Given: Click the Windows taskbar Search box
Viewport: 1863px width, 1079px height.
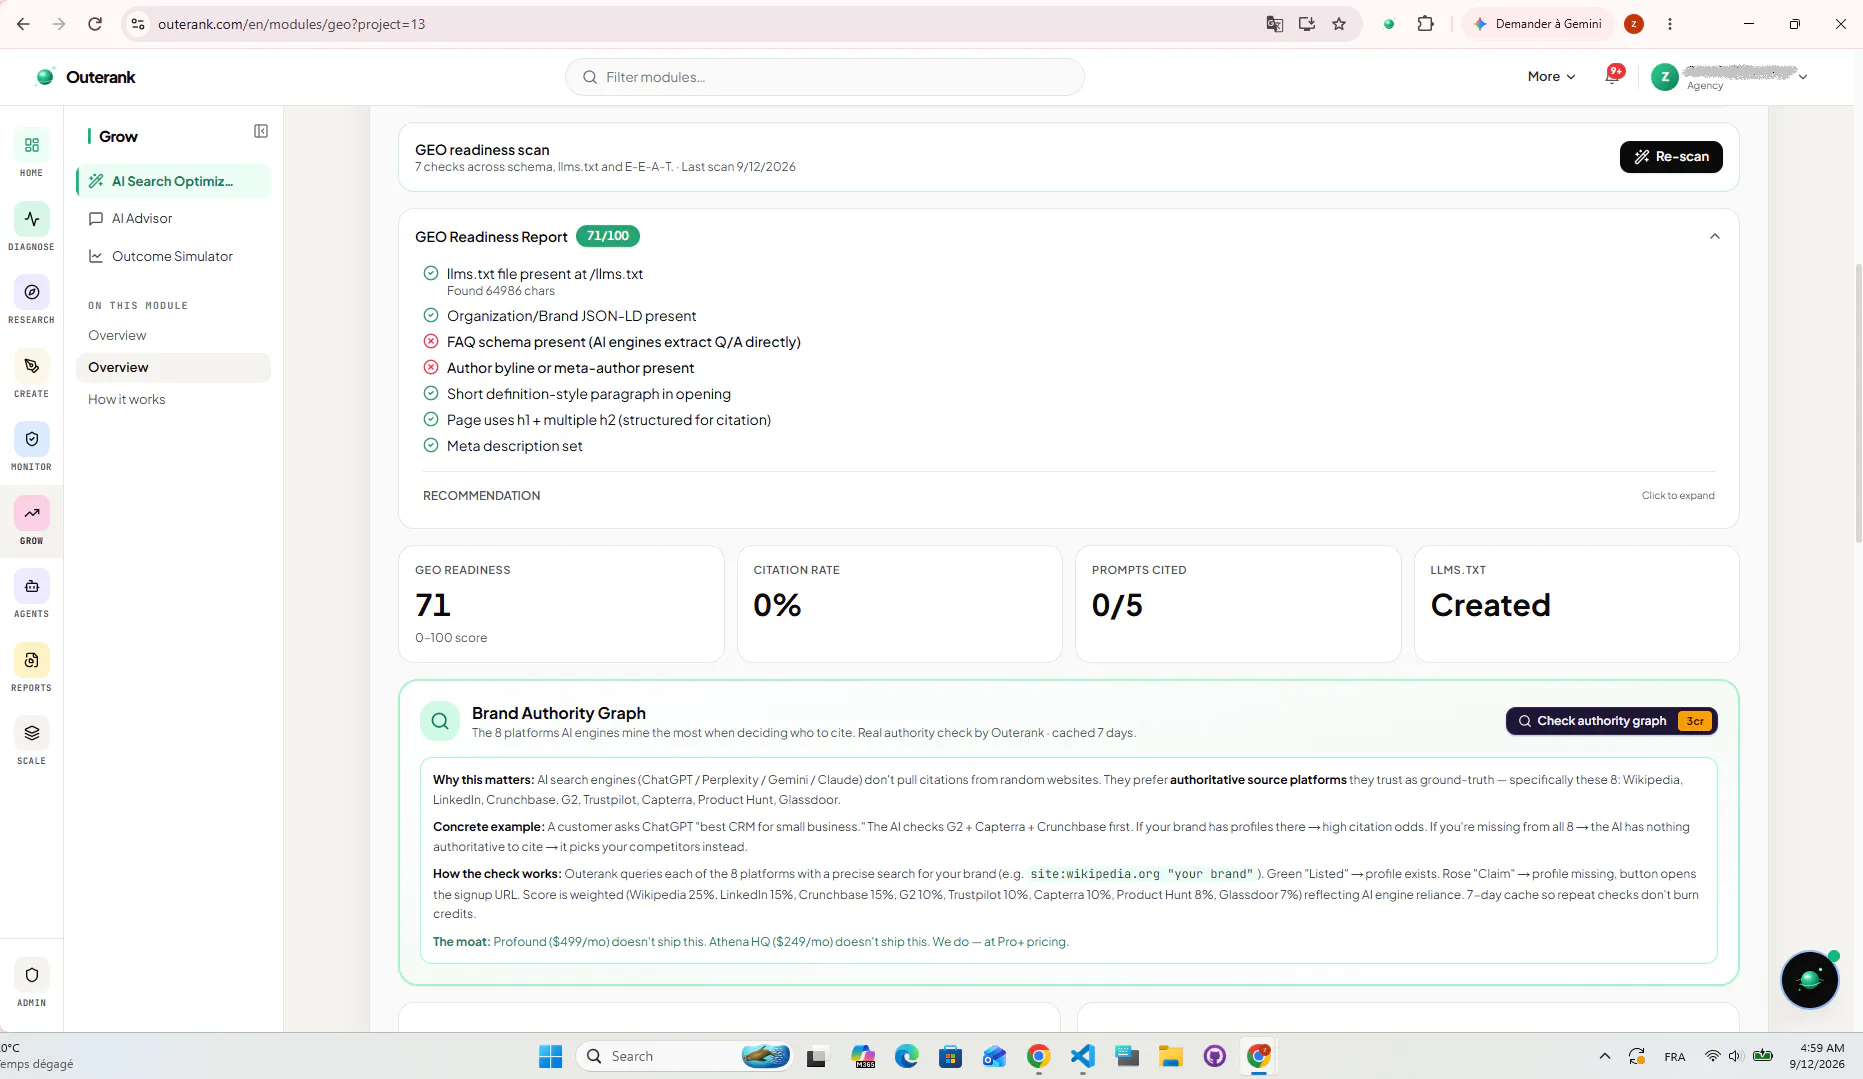Looking at the screenshot, I should click(685, 1056).
